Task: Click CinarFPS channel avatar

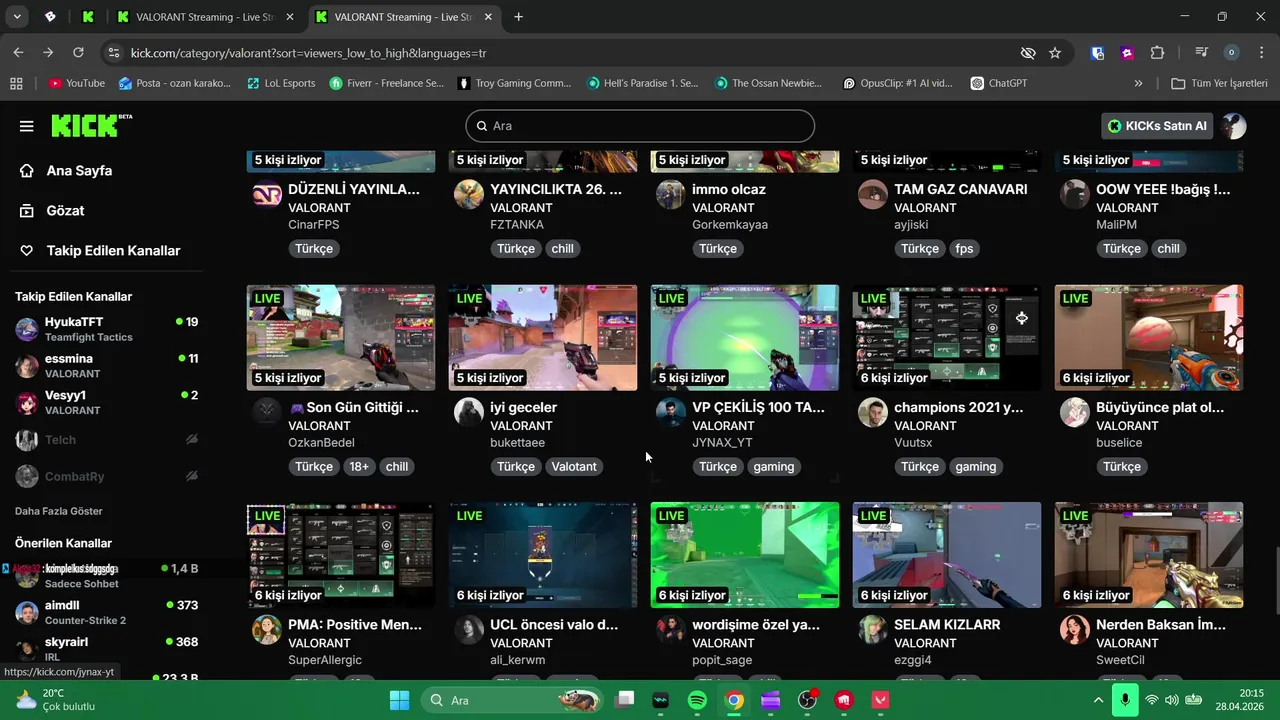Action: pos(266,194)
